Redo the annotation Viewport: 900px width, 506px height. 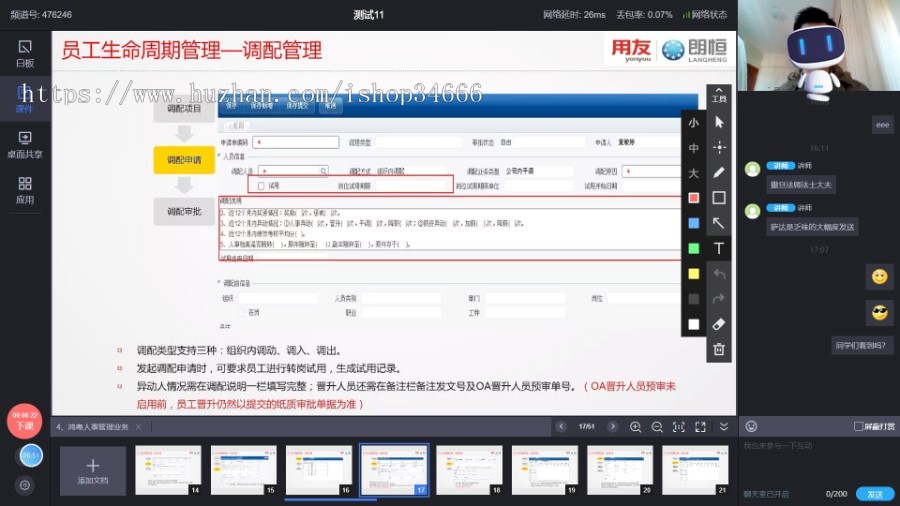coord(719,299)
